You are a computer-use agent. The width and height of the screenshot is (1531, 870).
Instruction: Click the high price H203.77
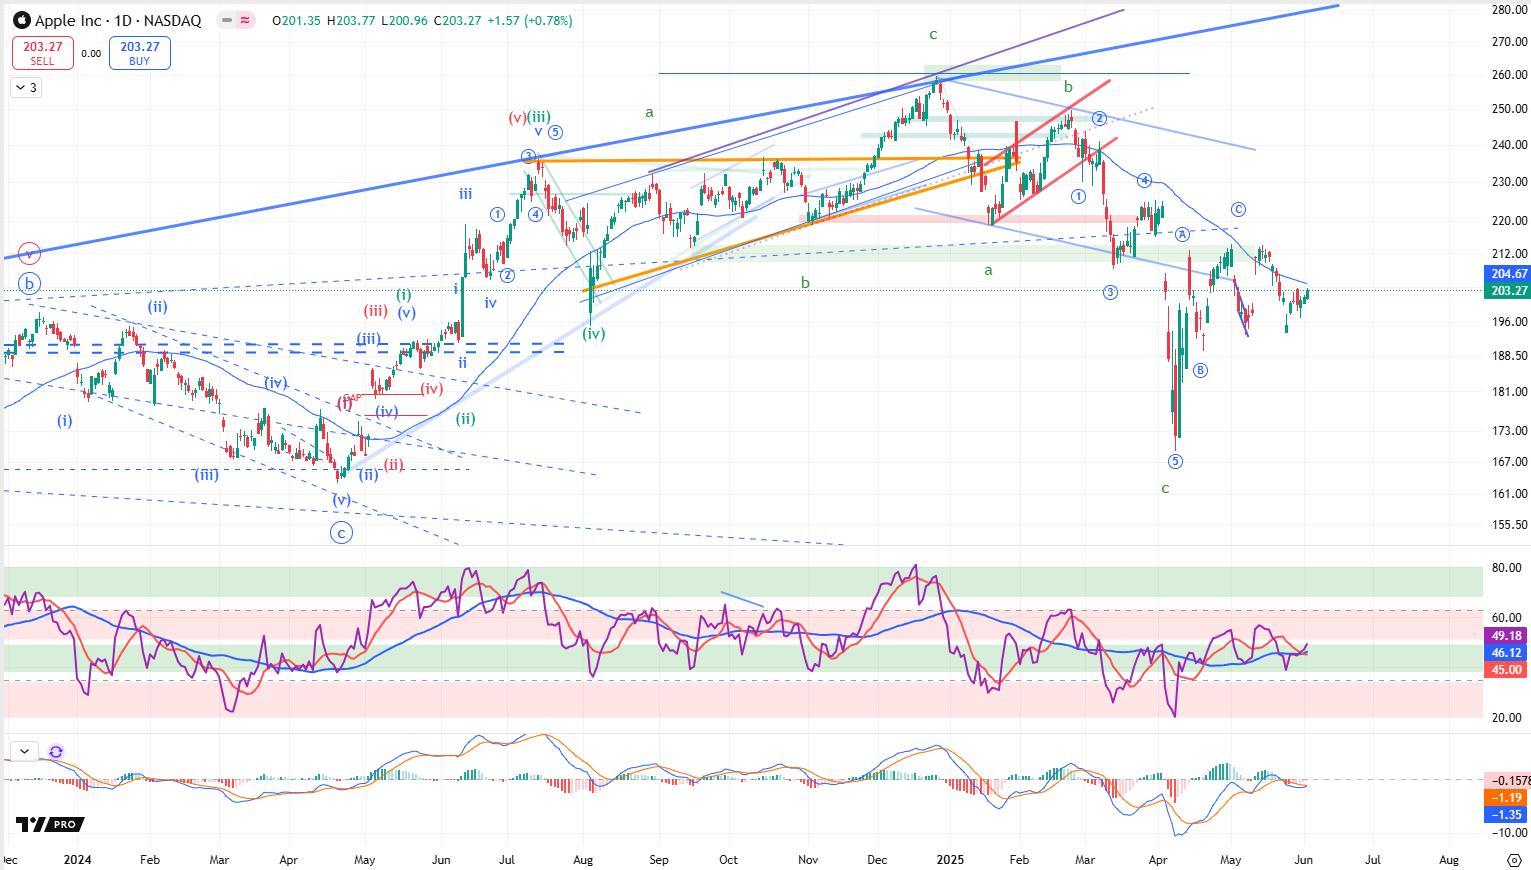tap(350, 20)
